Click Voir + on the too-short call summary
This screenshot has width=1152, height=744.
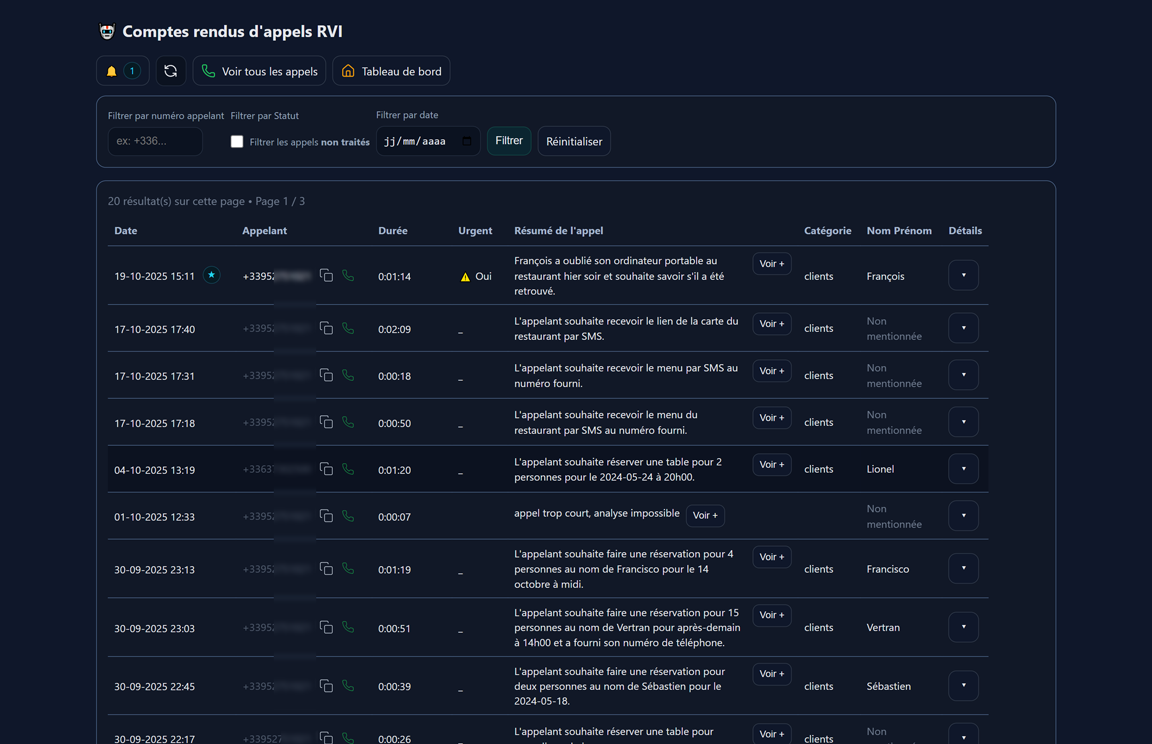[x=705, y=516]
